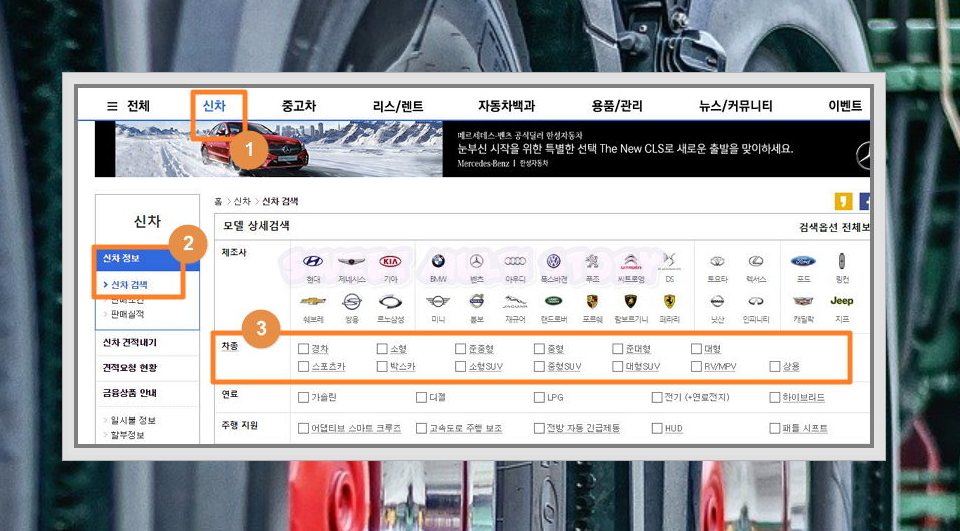The image size is (960, 531).
Task: Select the Peugeot (푸조) logo
Action: pos(592,262)
